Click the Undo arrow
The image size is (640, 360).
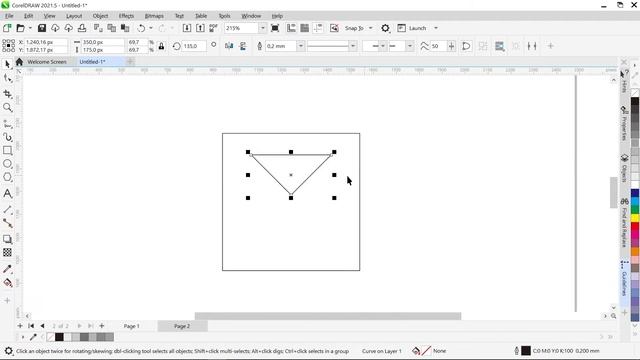pos(141,28)
